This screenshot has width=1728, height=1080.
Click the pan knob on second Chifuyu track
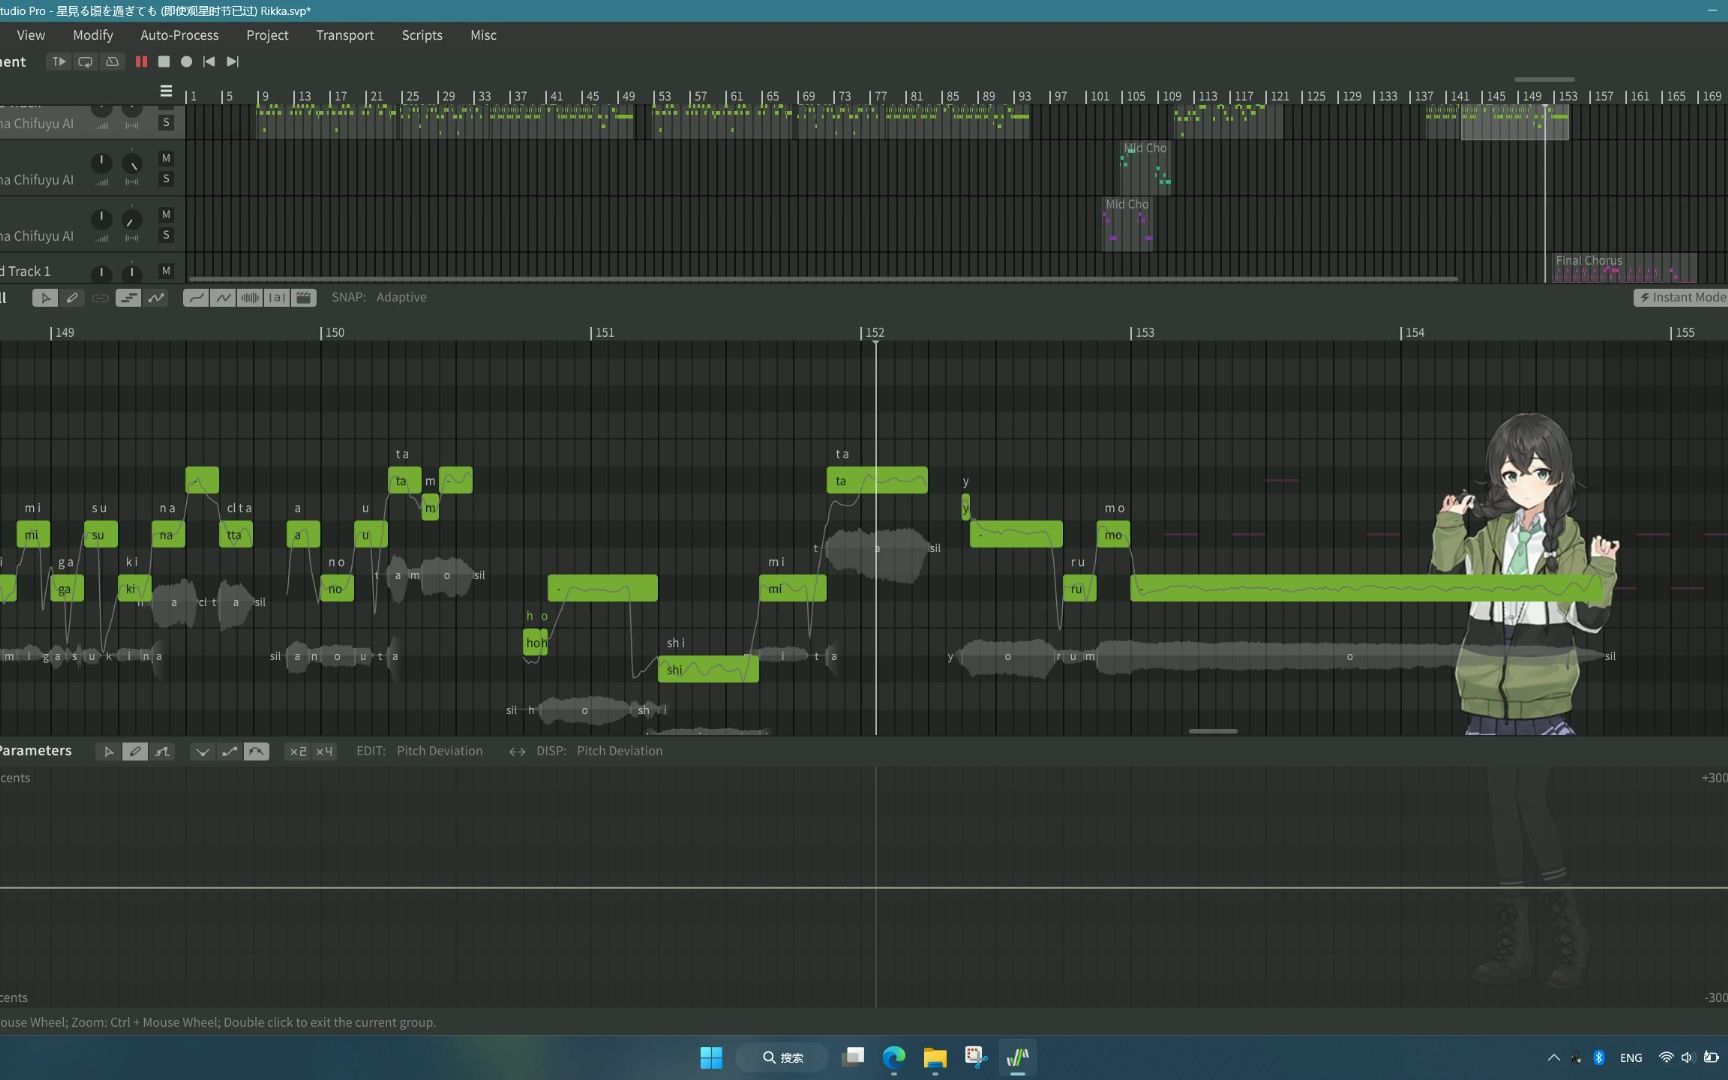[x=131, y=163]
